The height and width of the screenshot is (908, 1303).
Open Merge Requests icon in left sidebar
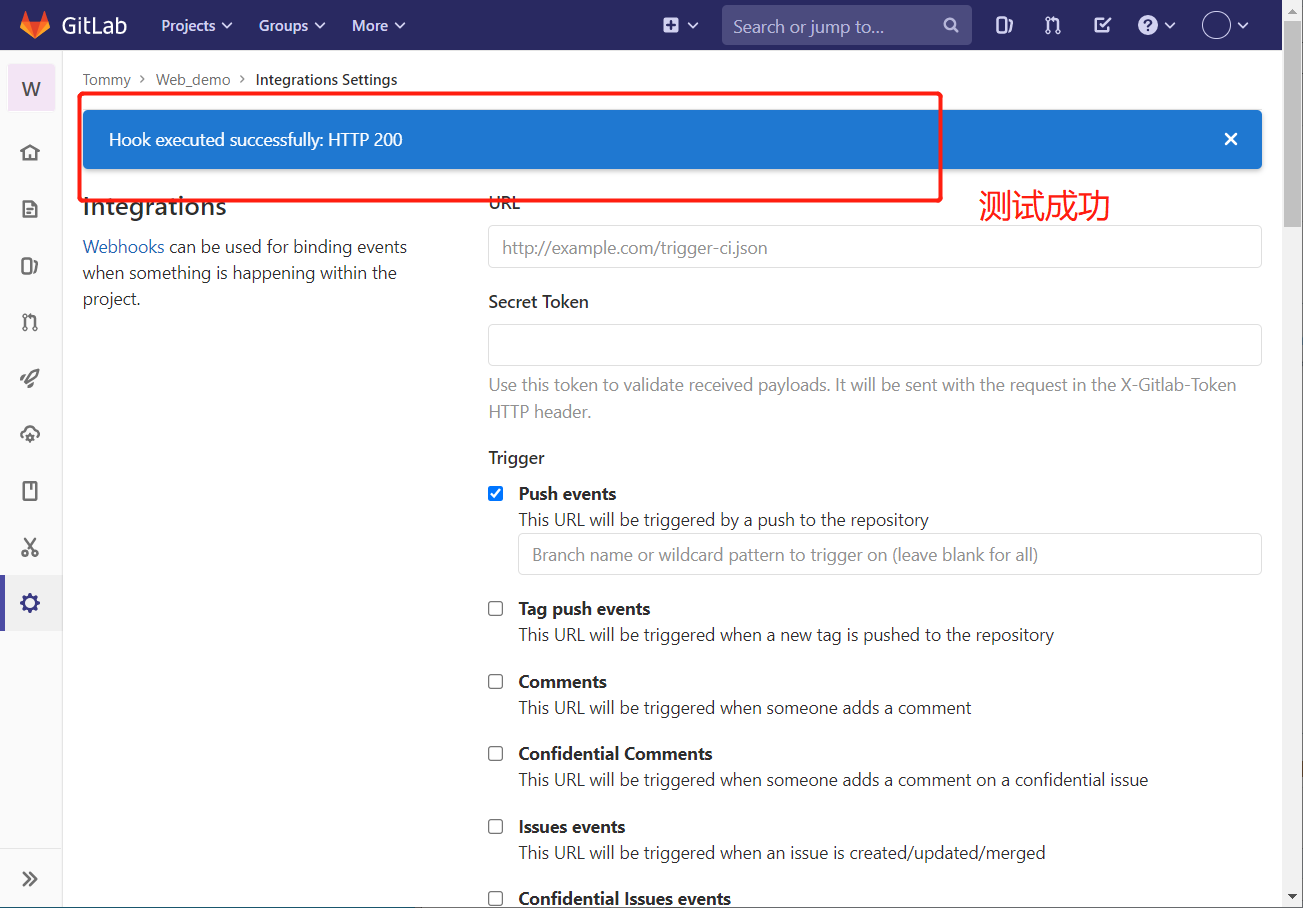(x=30, y=322)
